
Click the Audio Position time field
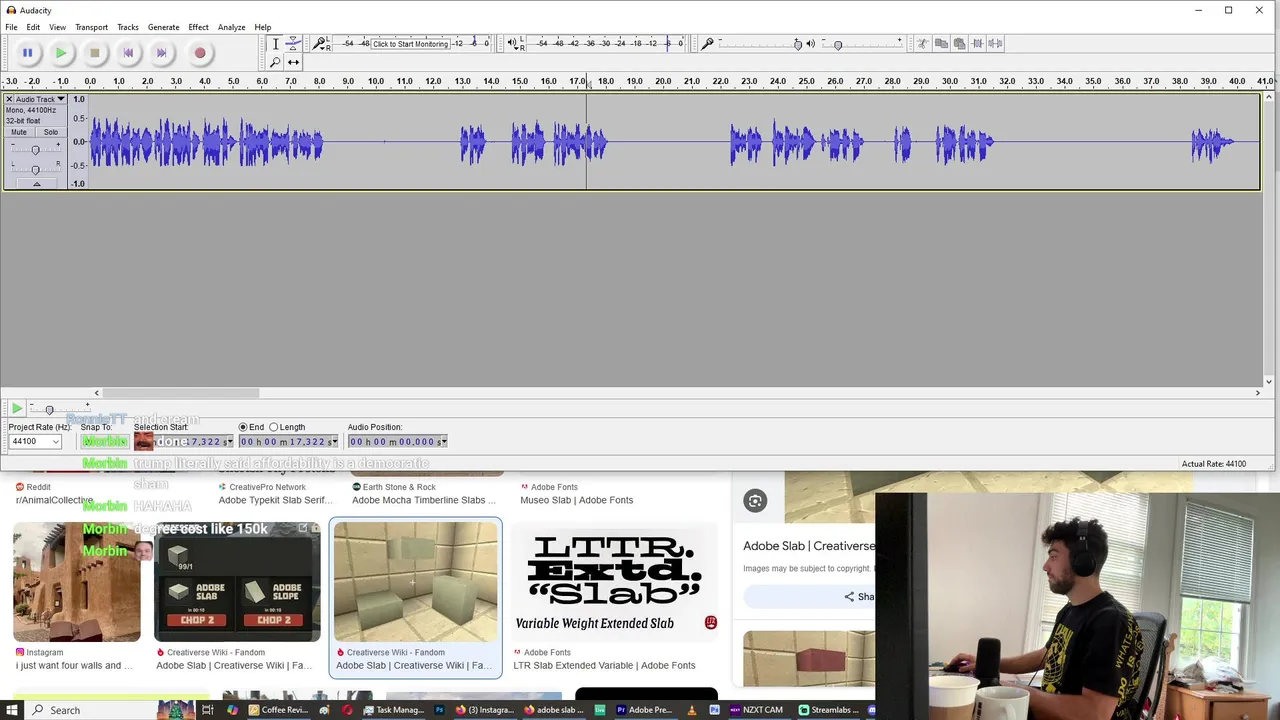click(397, 442)
